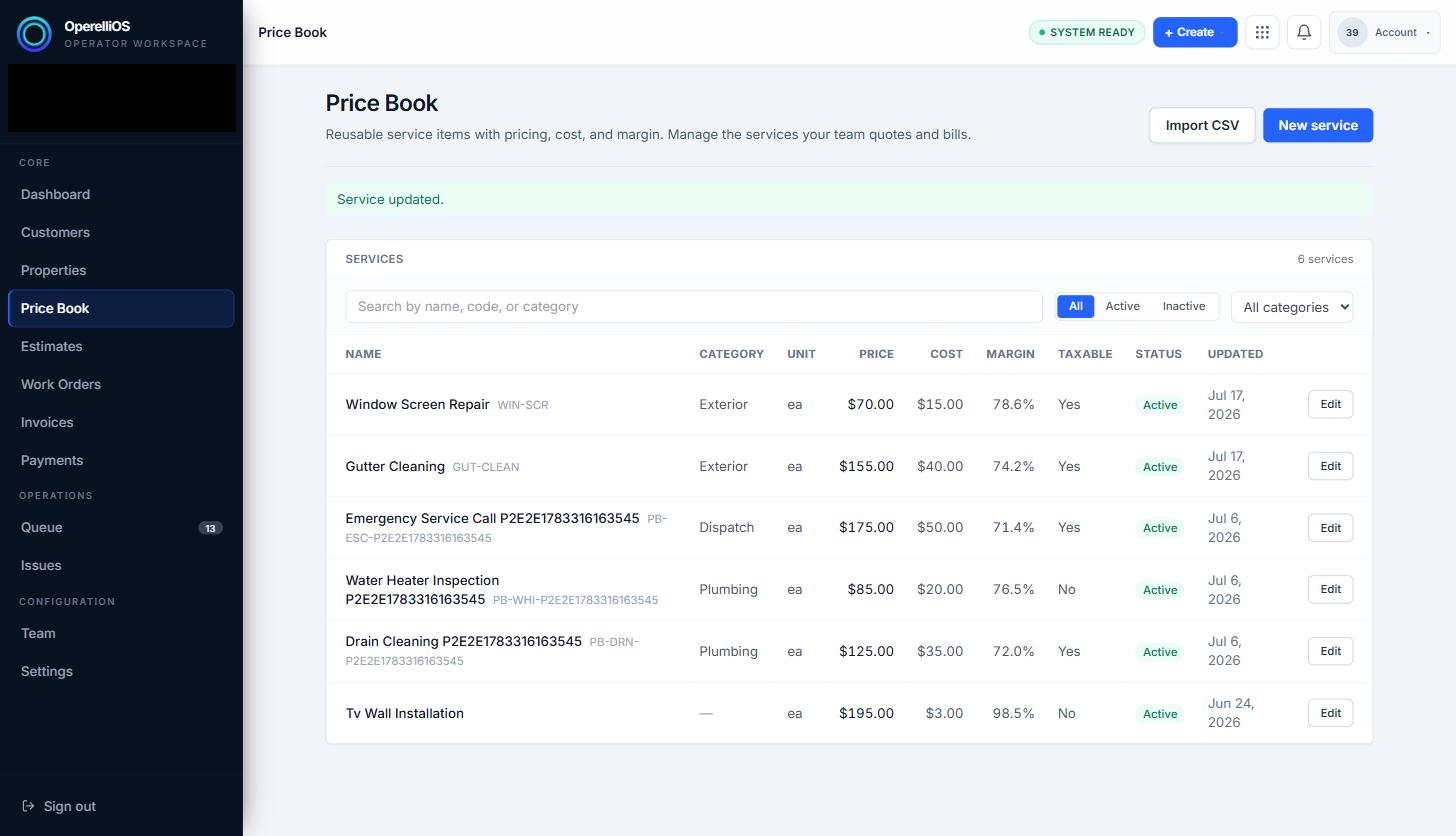Image resolution: width=1456 pixels, height=836 pixels.
Task: Click the 76.5% margin value
Action: 1013,589
